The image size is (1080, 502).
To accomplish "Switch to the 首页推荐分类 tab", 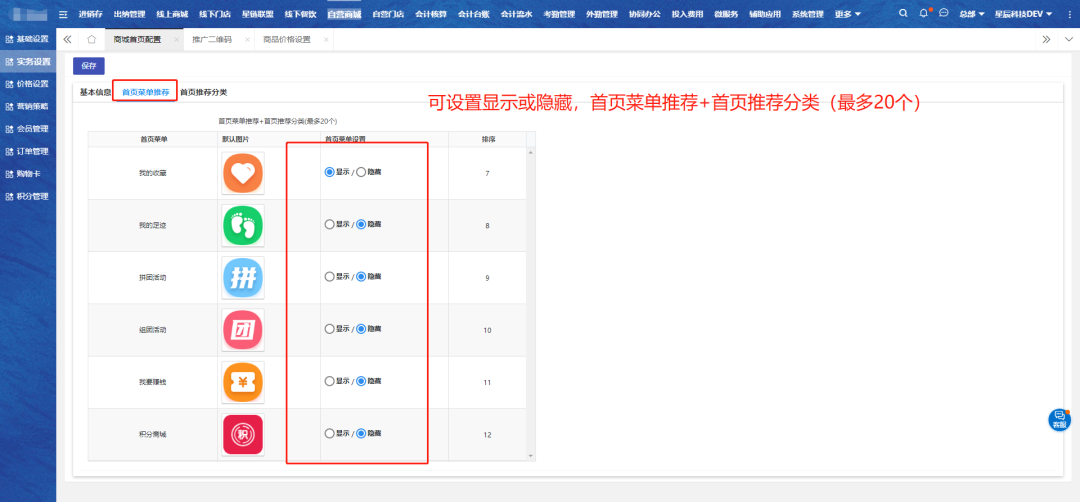I will pos(203,92).
